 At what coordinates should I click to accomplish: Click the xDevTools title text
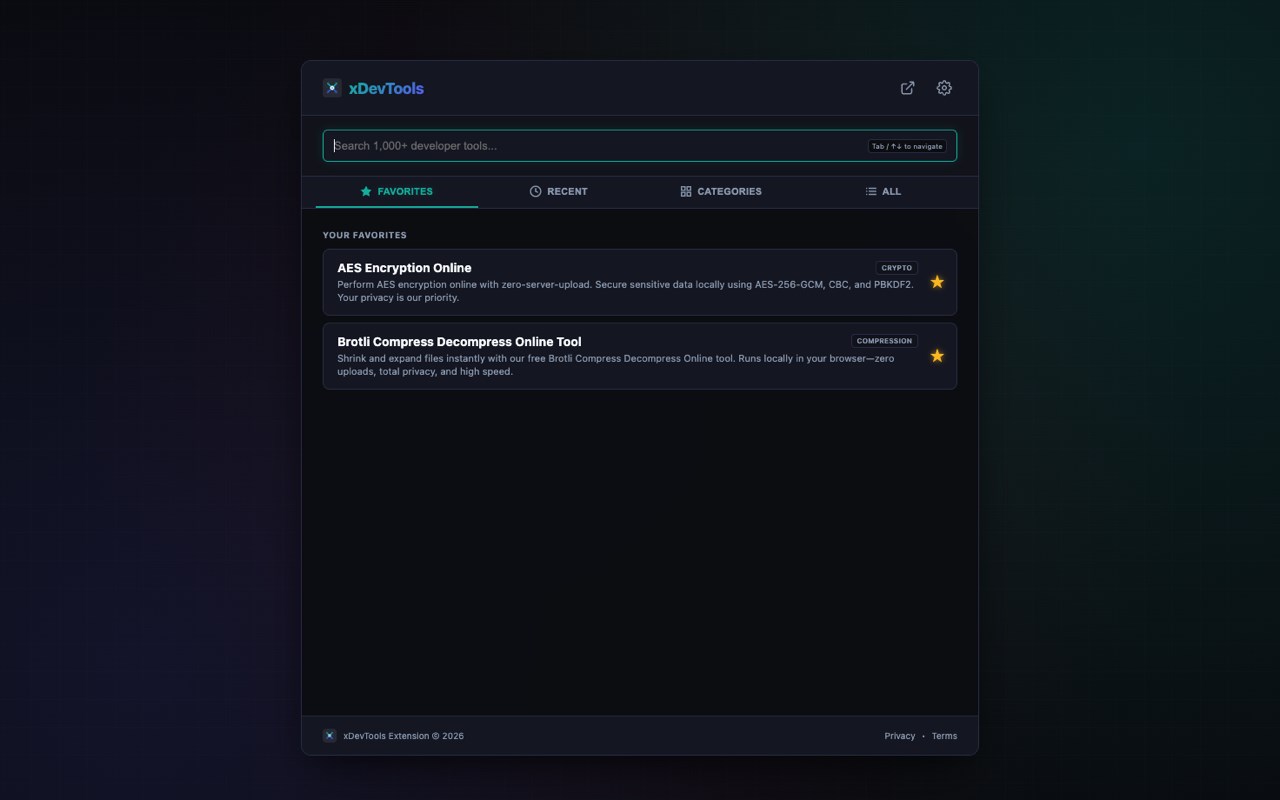386,88
